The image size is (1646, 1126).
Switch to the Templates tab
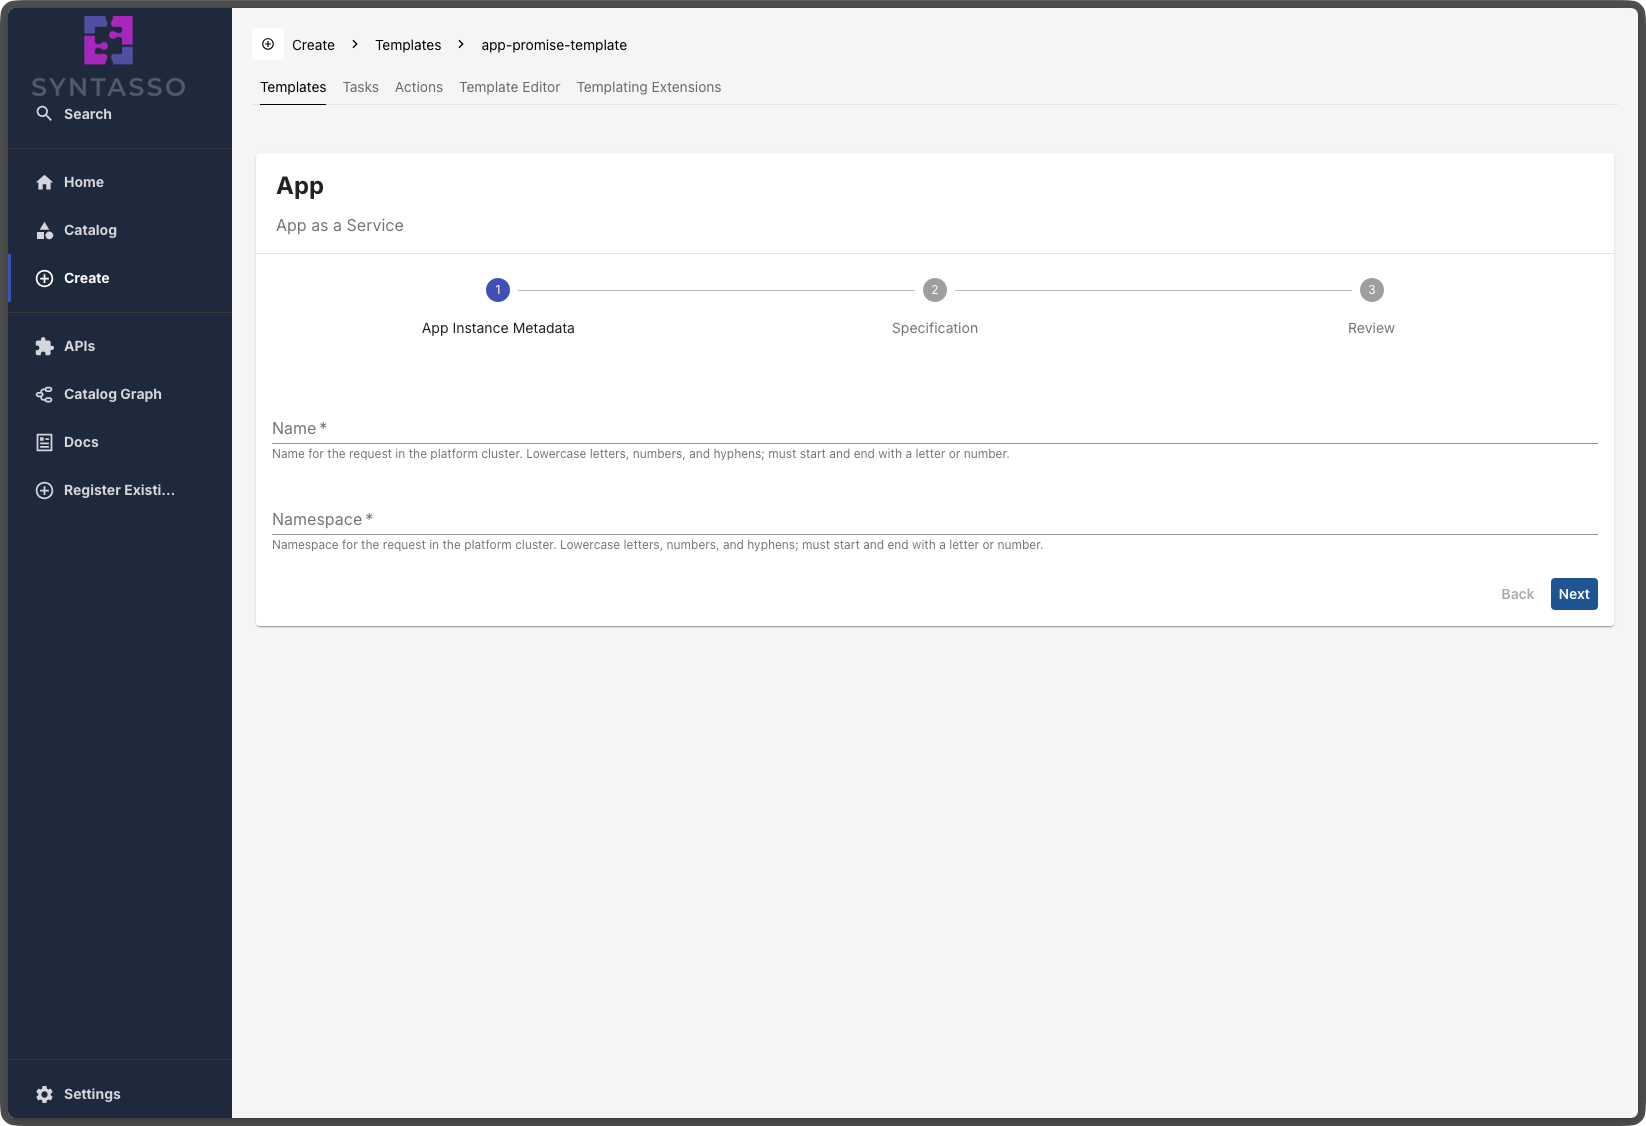click(x=293, y=87)
